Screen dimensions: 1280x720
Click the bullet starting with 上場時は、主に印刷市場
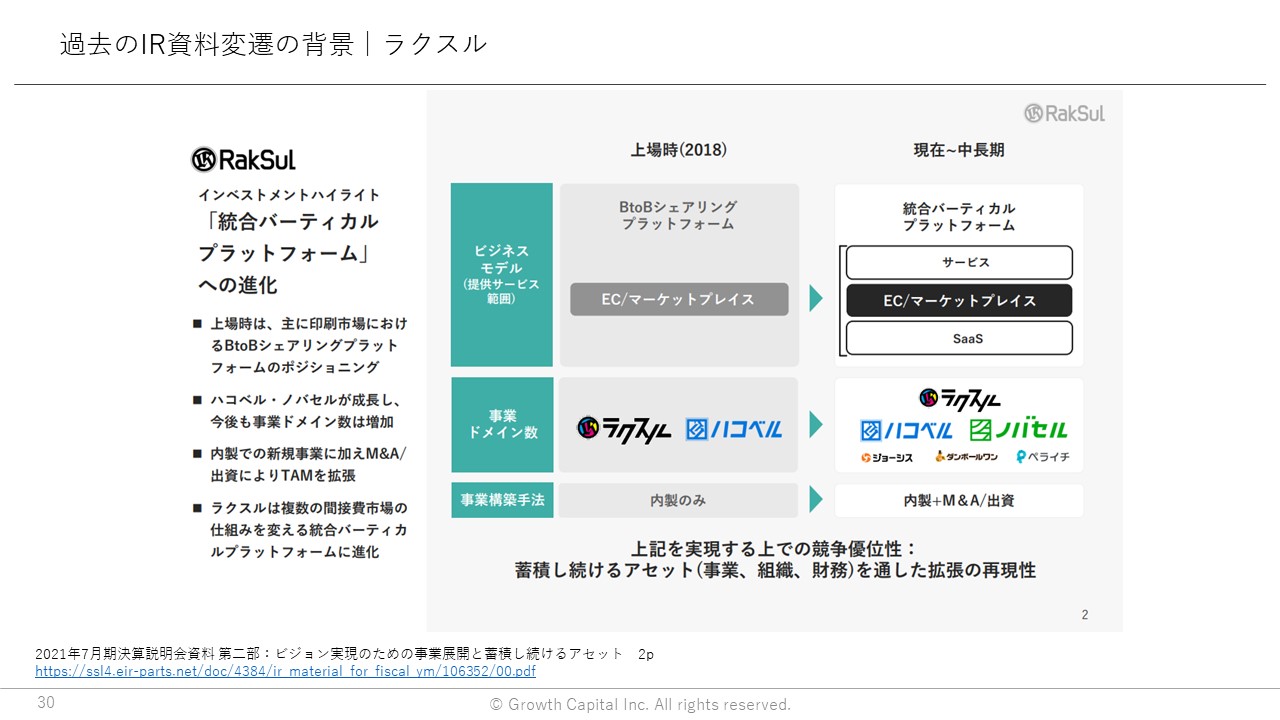coord(300,346)
